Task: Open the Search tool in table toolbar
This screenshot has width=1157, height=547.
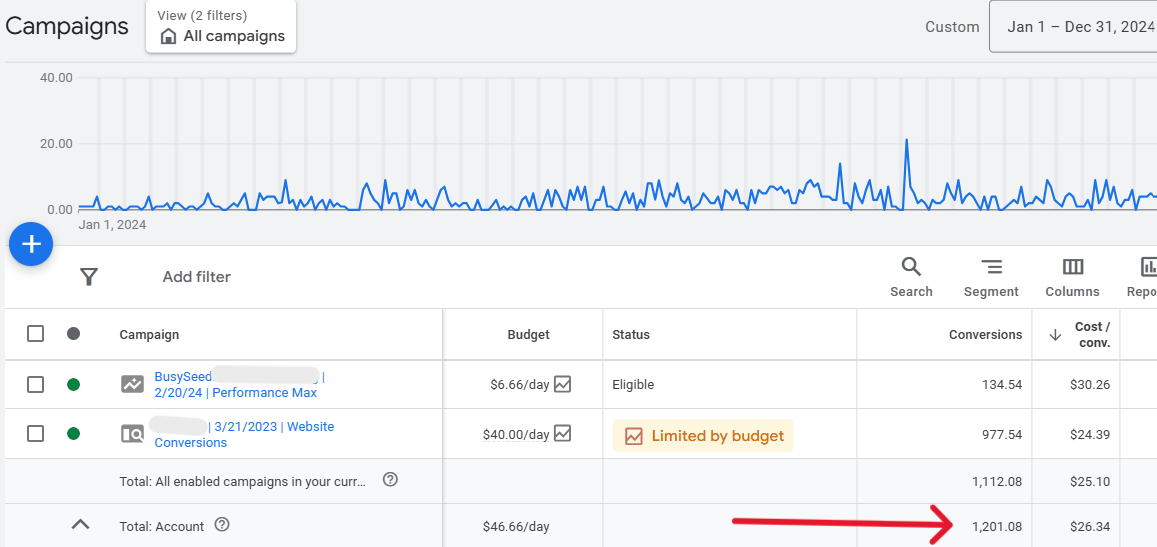Action: 911,277
